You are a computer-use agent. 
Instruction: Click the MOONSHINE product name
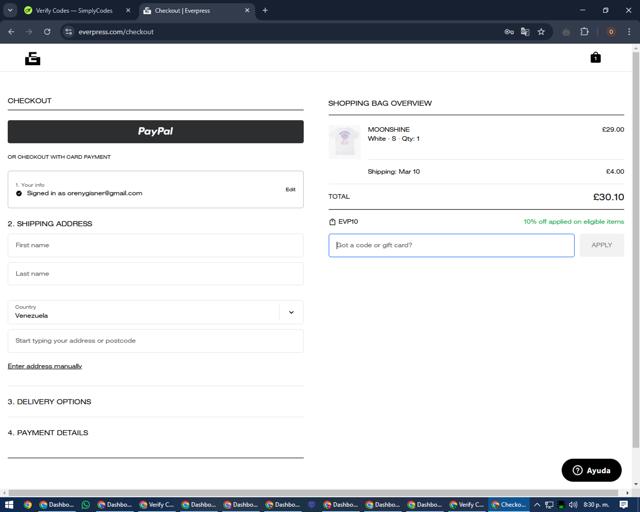[x=389, y=129]
